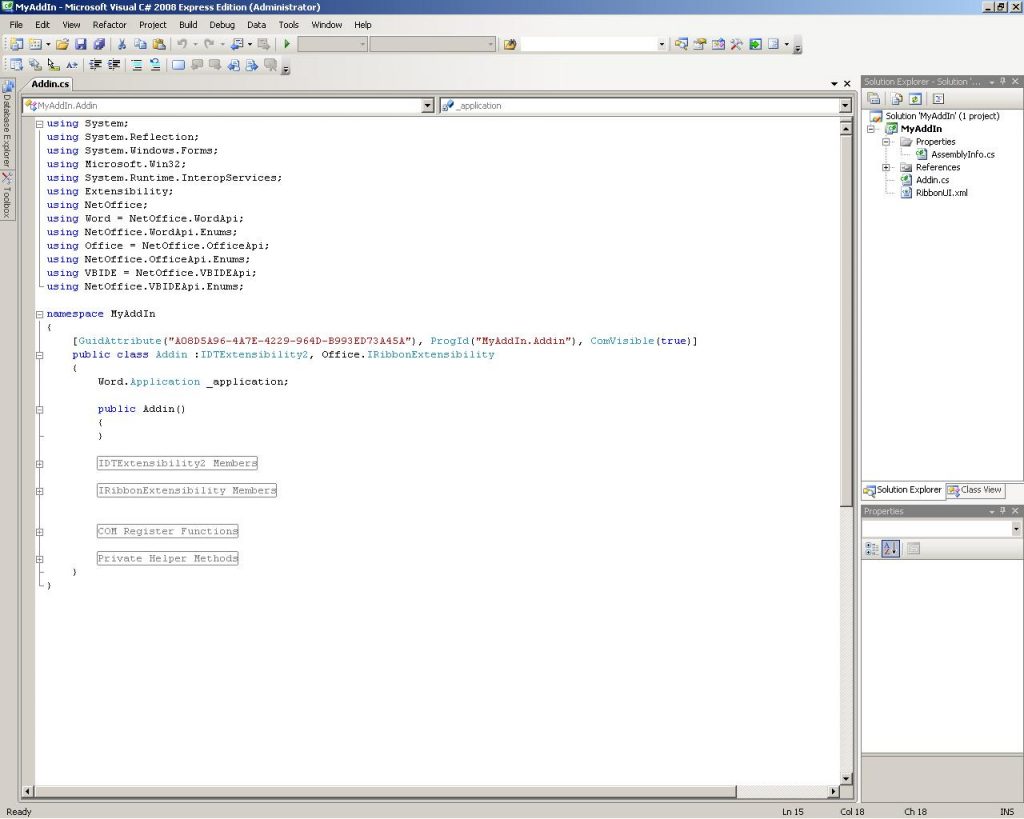Collapse the using directives block

tap(40, 123)
